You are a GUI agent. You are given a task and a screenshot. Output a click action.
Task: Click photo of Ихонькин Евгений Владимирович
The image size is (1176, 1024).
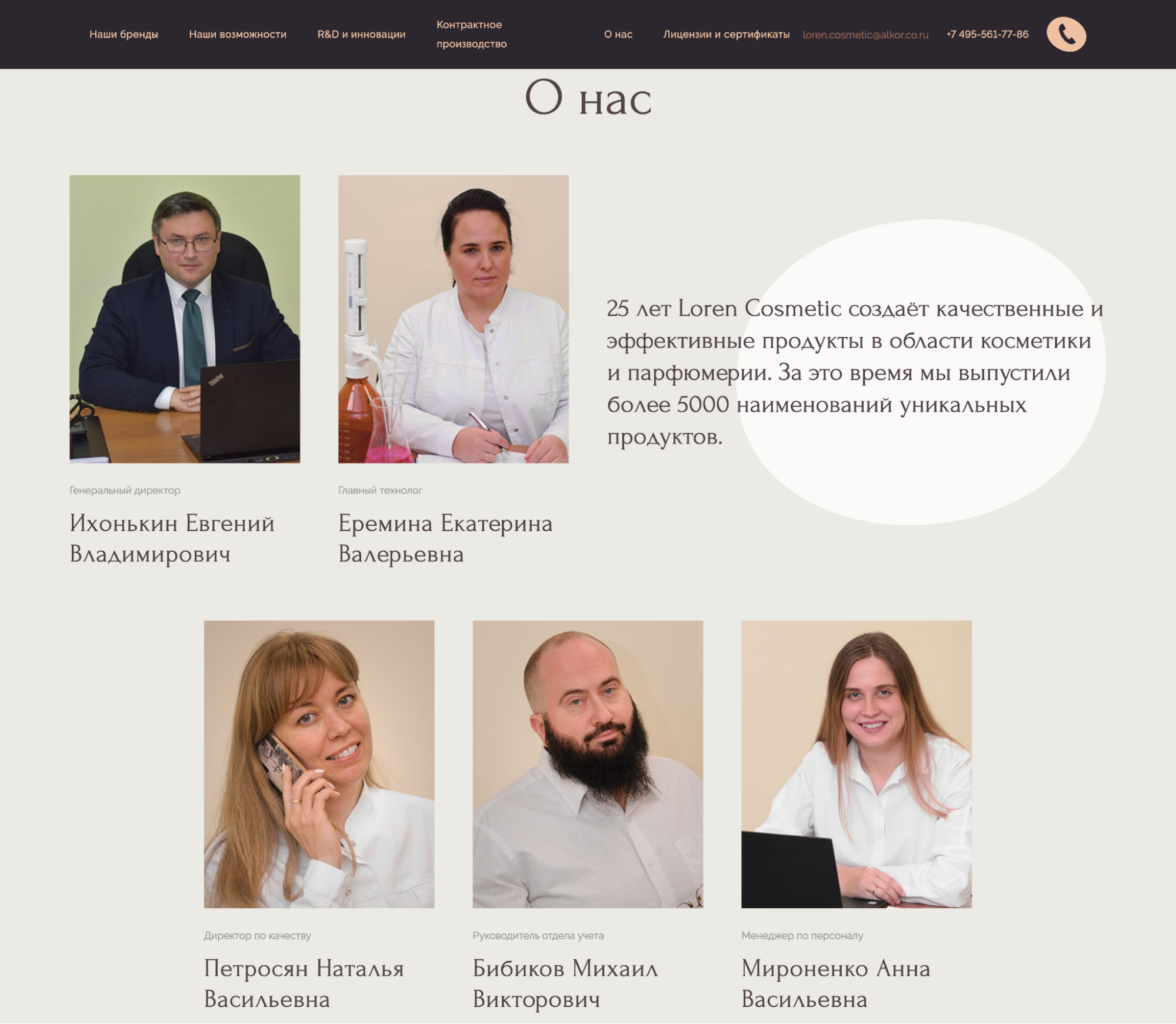[x=184, y=319]
